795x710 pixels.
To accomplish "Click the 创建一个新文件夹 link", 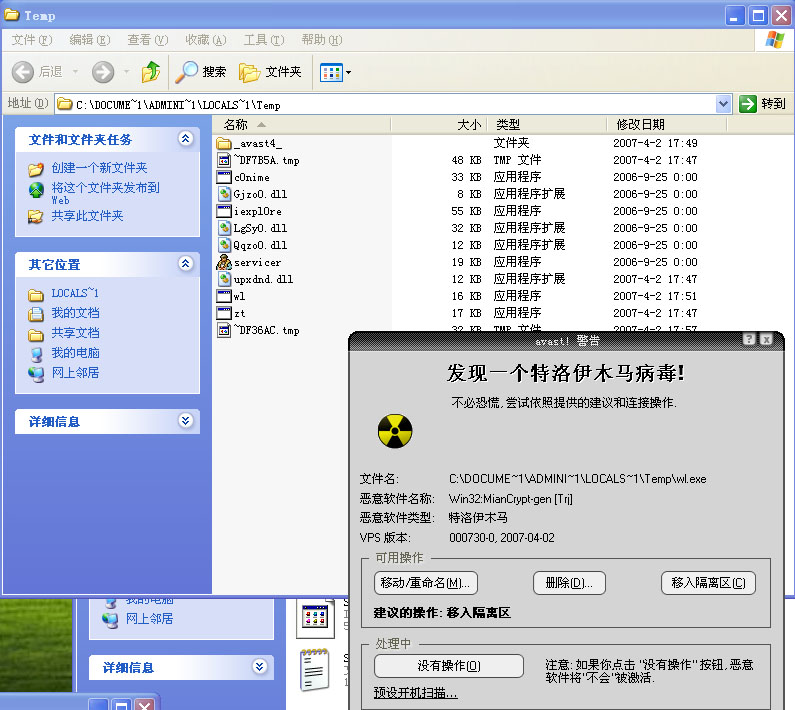I will coord(99,168).
